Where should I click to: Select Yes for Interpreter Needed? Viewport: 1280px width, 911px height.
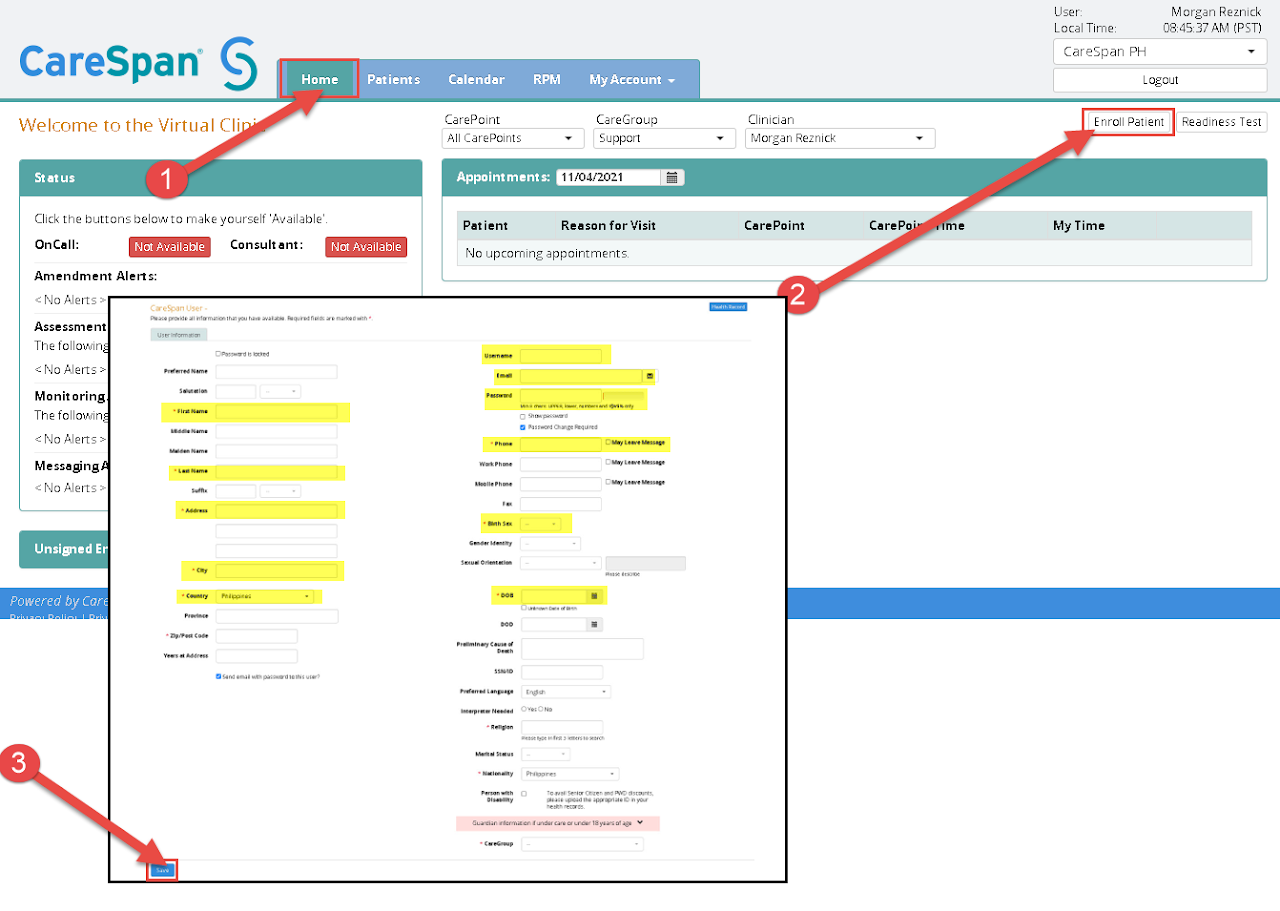point(524,708)
